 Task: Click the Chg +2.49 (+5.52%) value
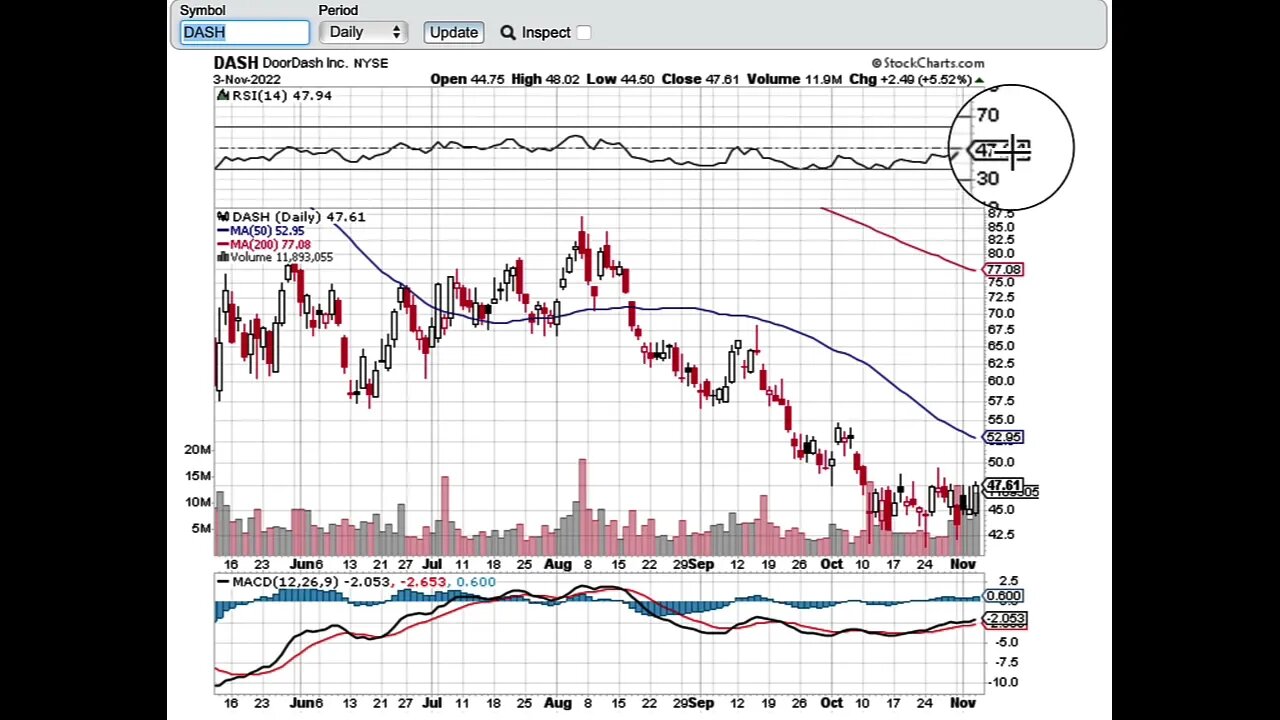(915, 79)
